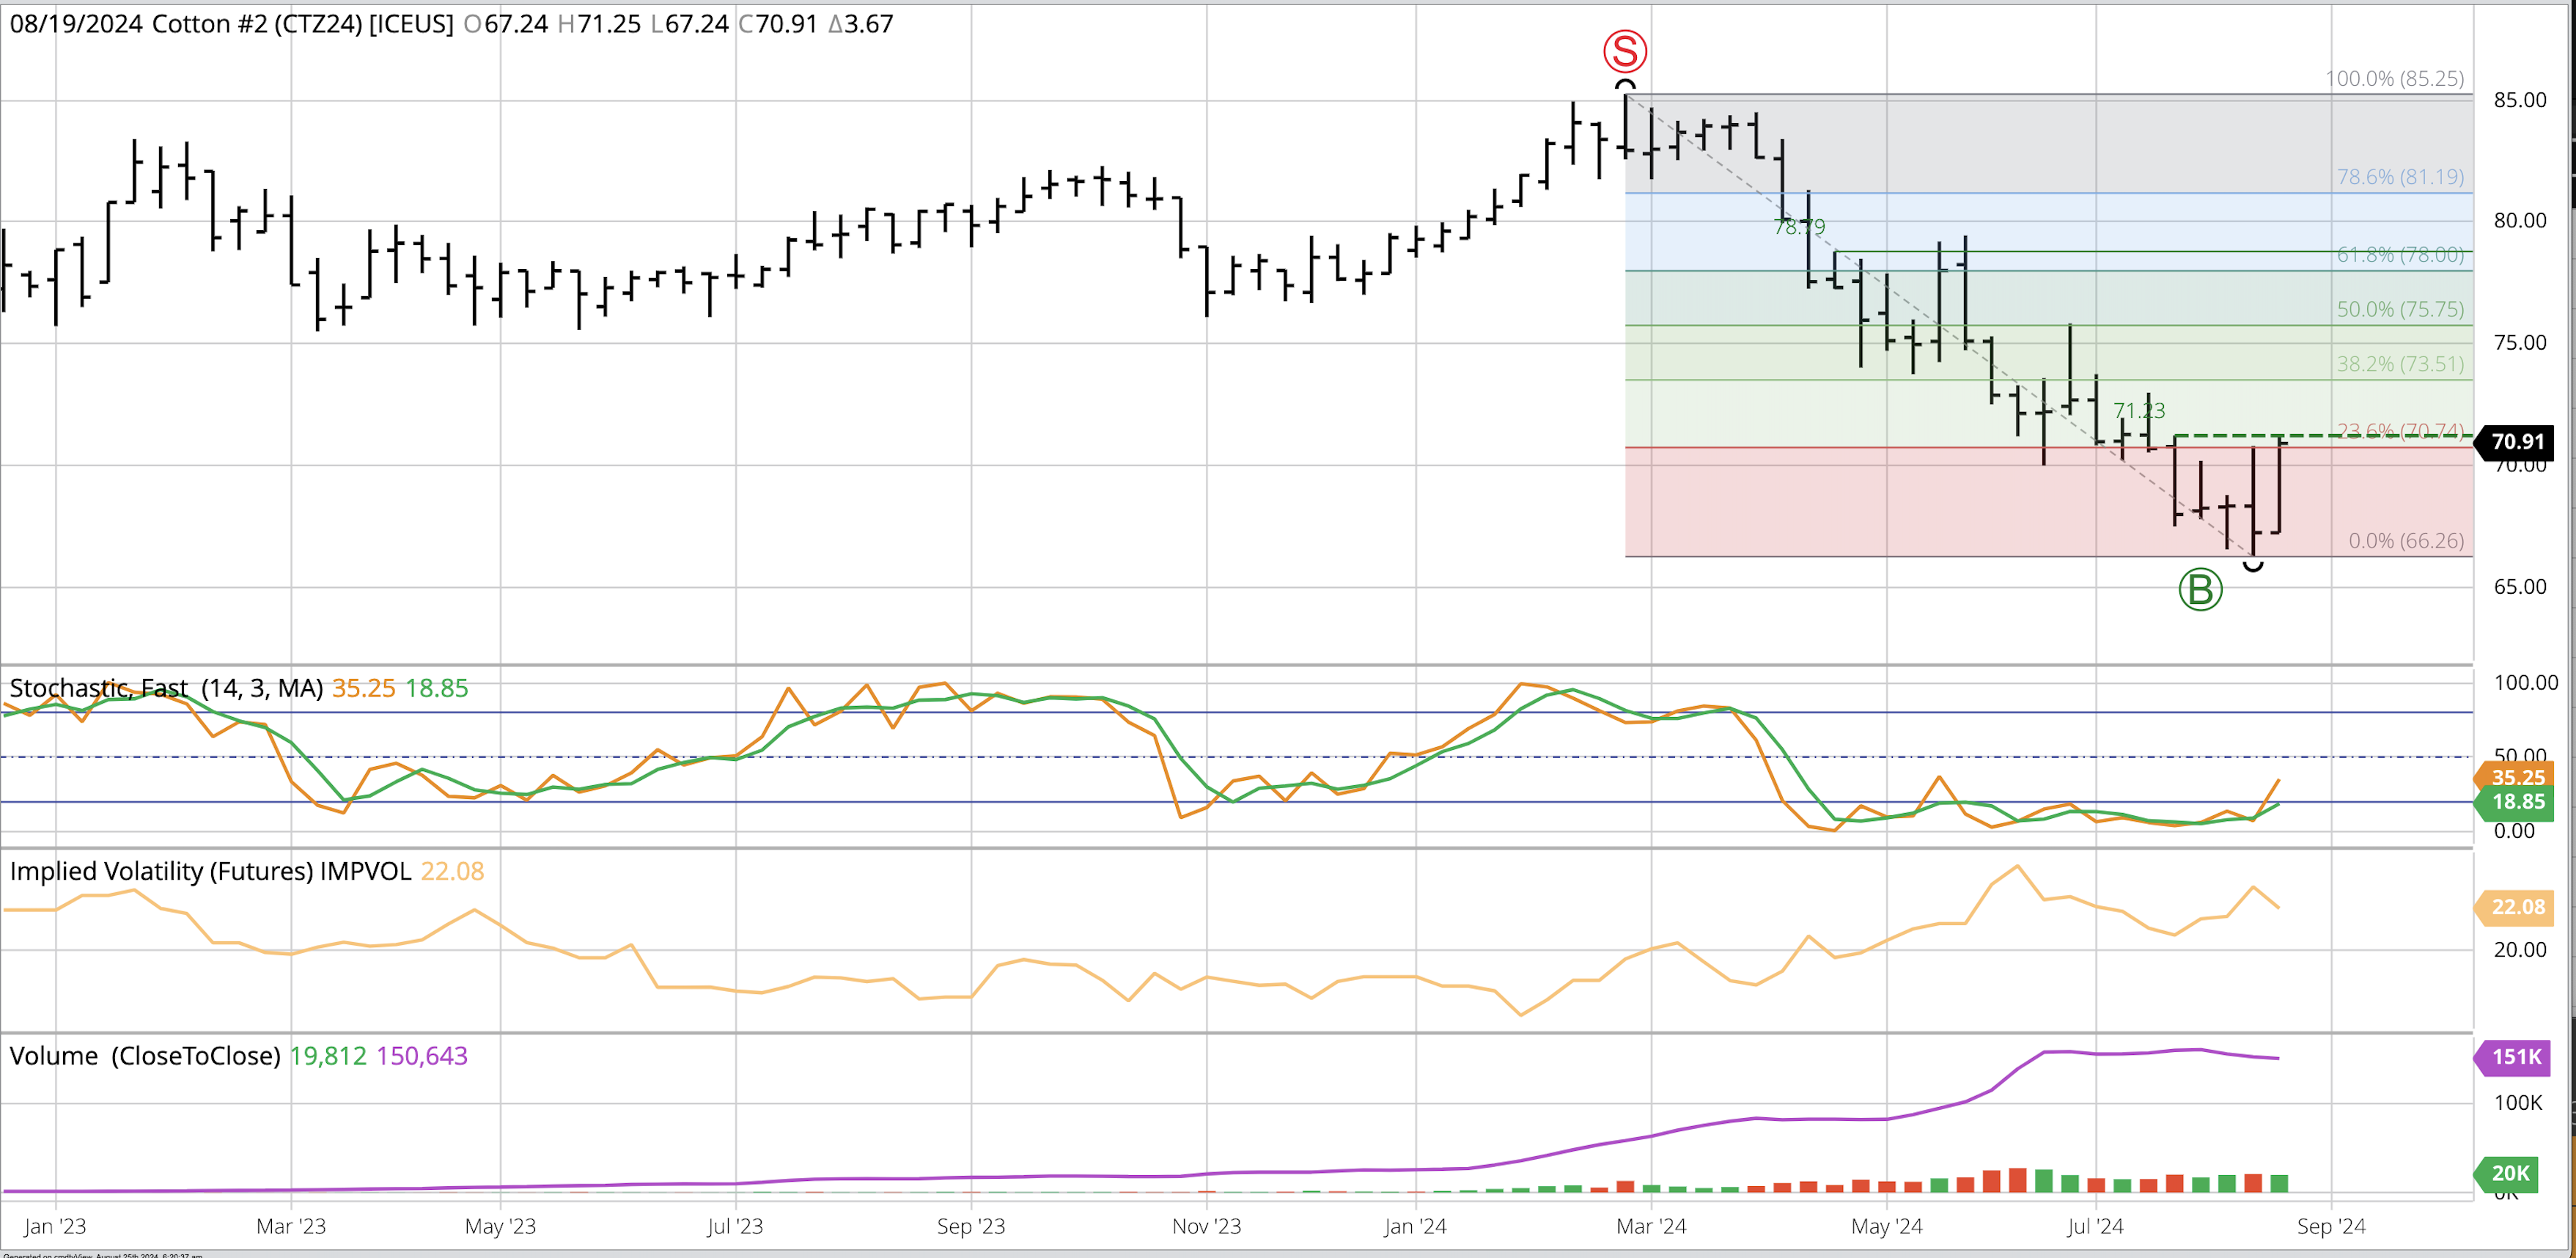The height and width of the screenshot is (1258, 2576).
Task: Click the green 20K volume tag
Action: 2510,1173
